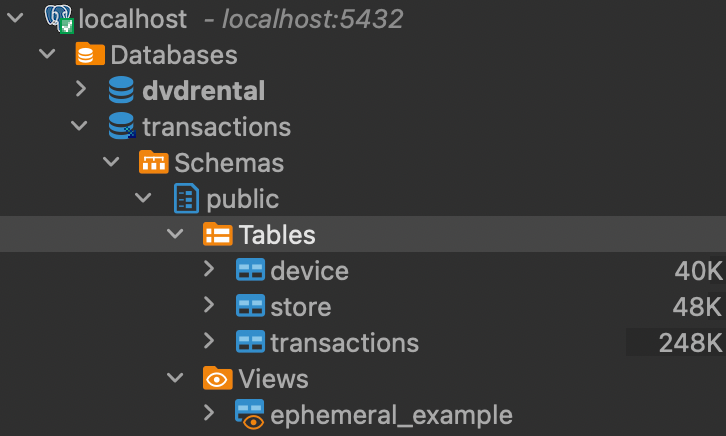Expand the ephemeral_example view node

[209, 413]
